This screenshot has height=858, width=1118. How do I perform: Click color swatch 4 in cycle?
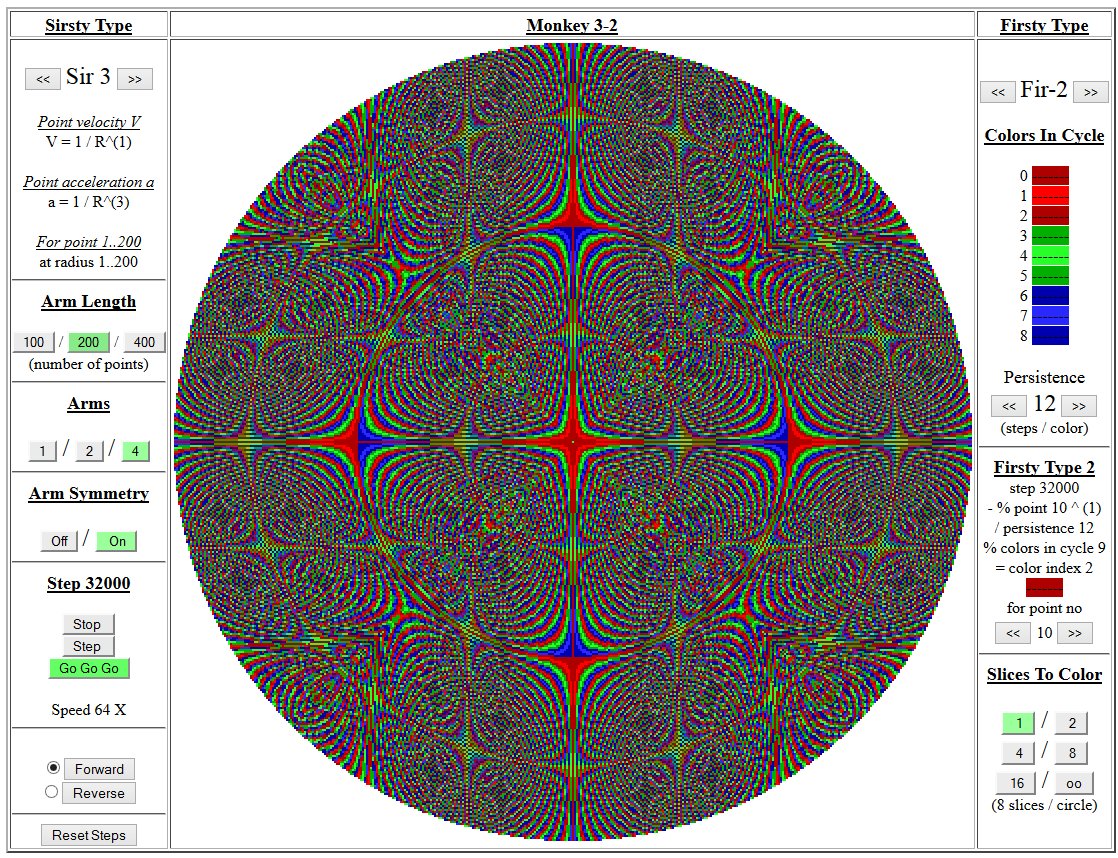click(1050, 255)
